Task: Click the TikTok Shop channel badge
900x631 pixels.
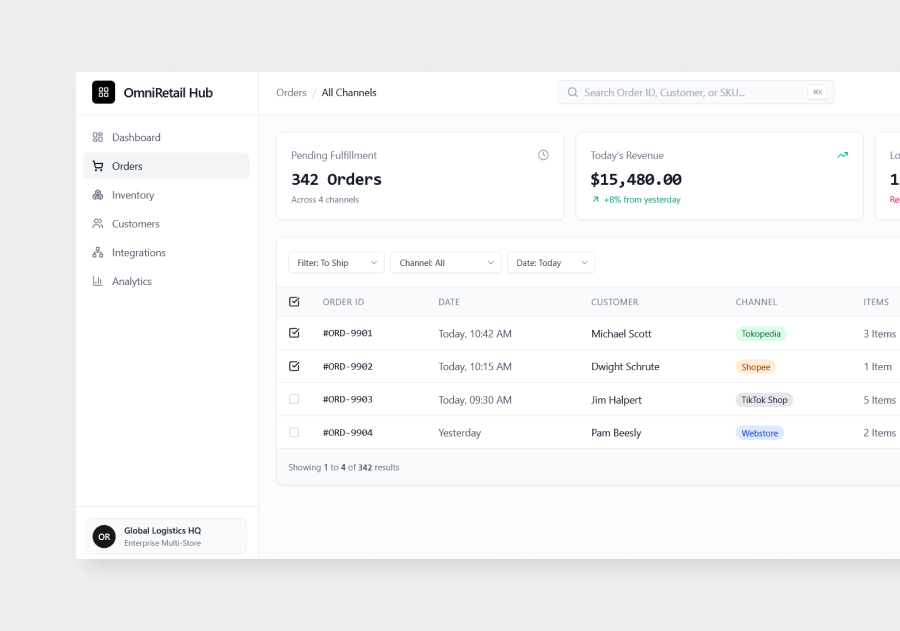Action: pos(764,400)
